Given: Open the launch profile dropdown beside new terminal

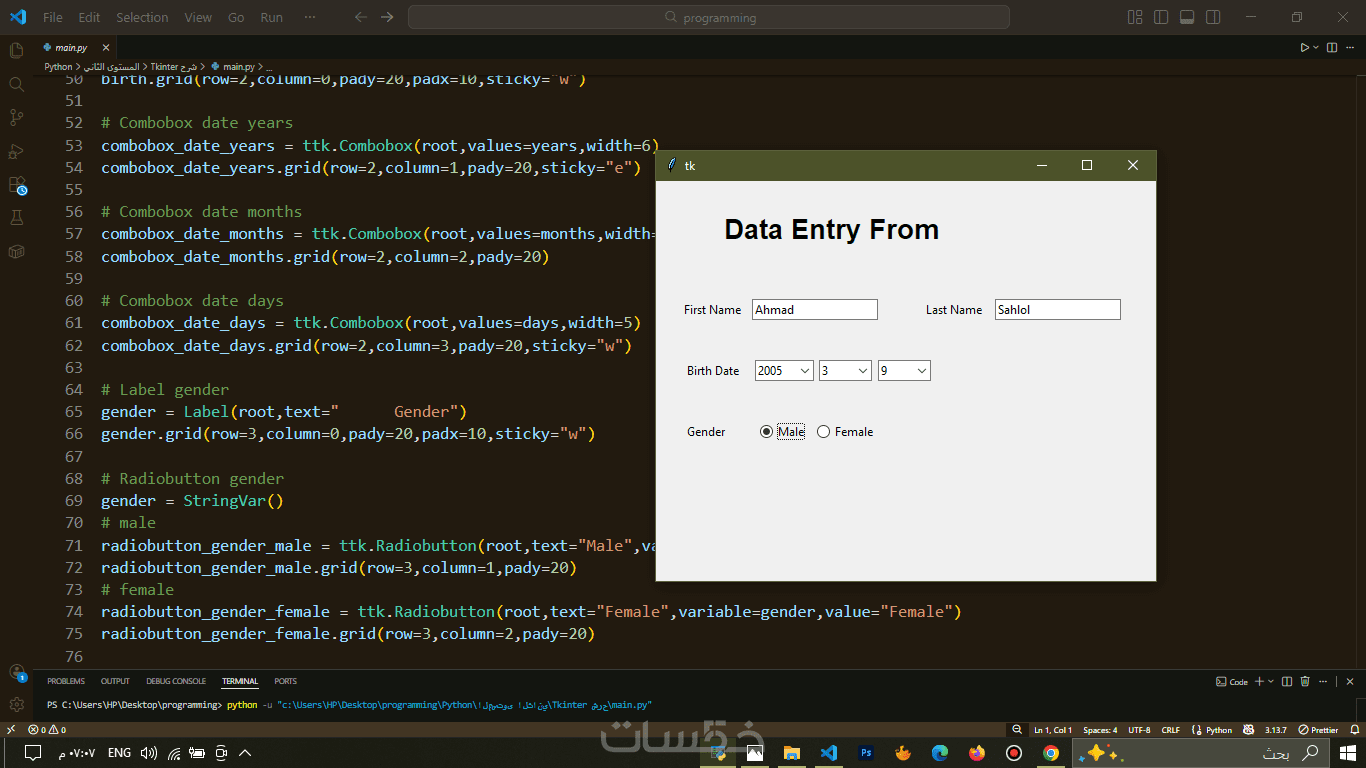Looking at the screenshot, I should [1270, 681].
